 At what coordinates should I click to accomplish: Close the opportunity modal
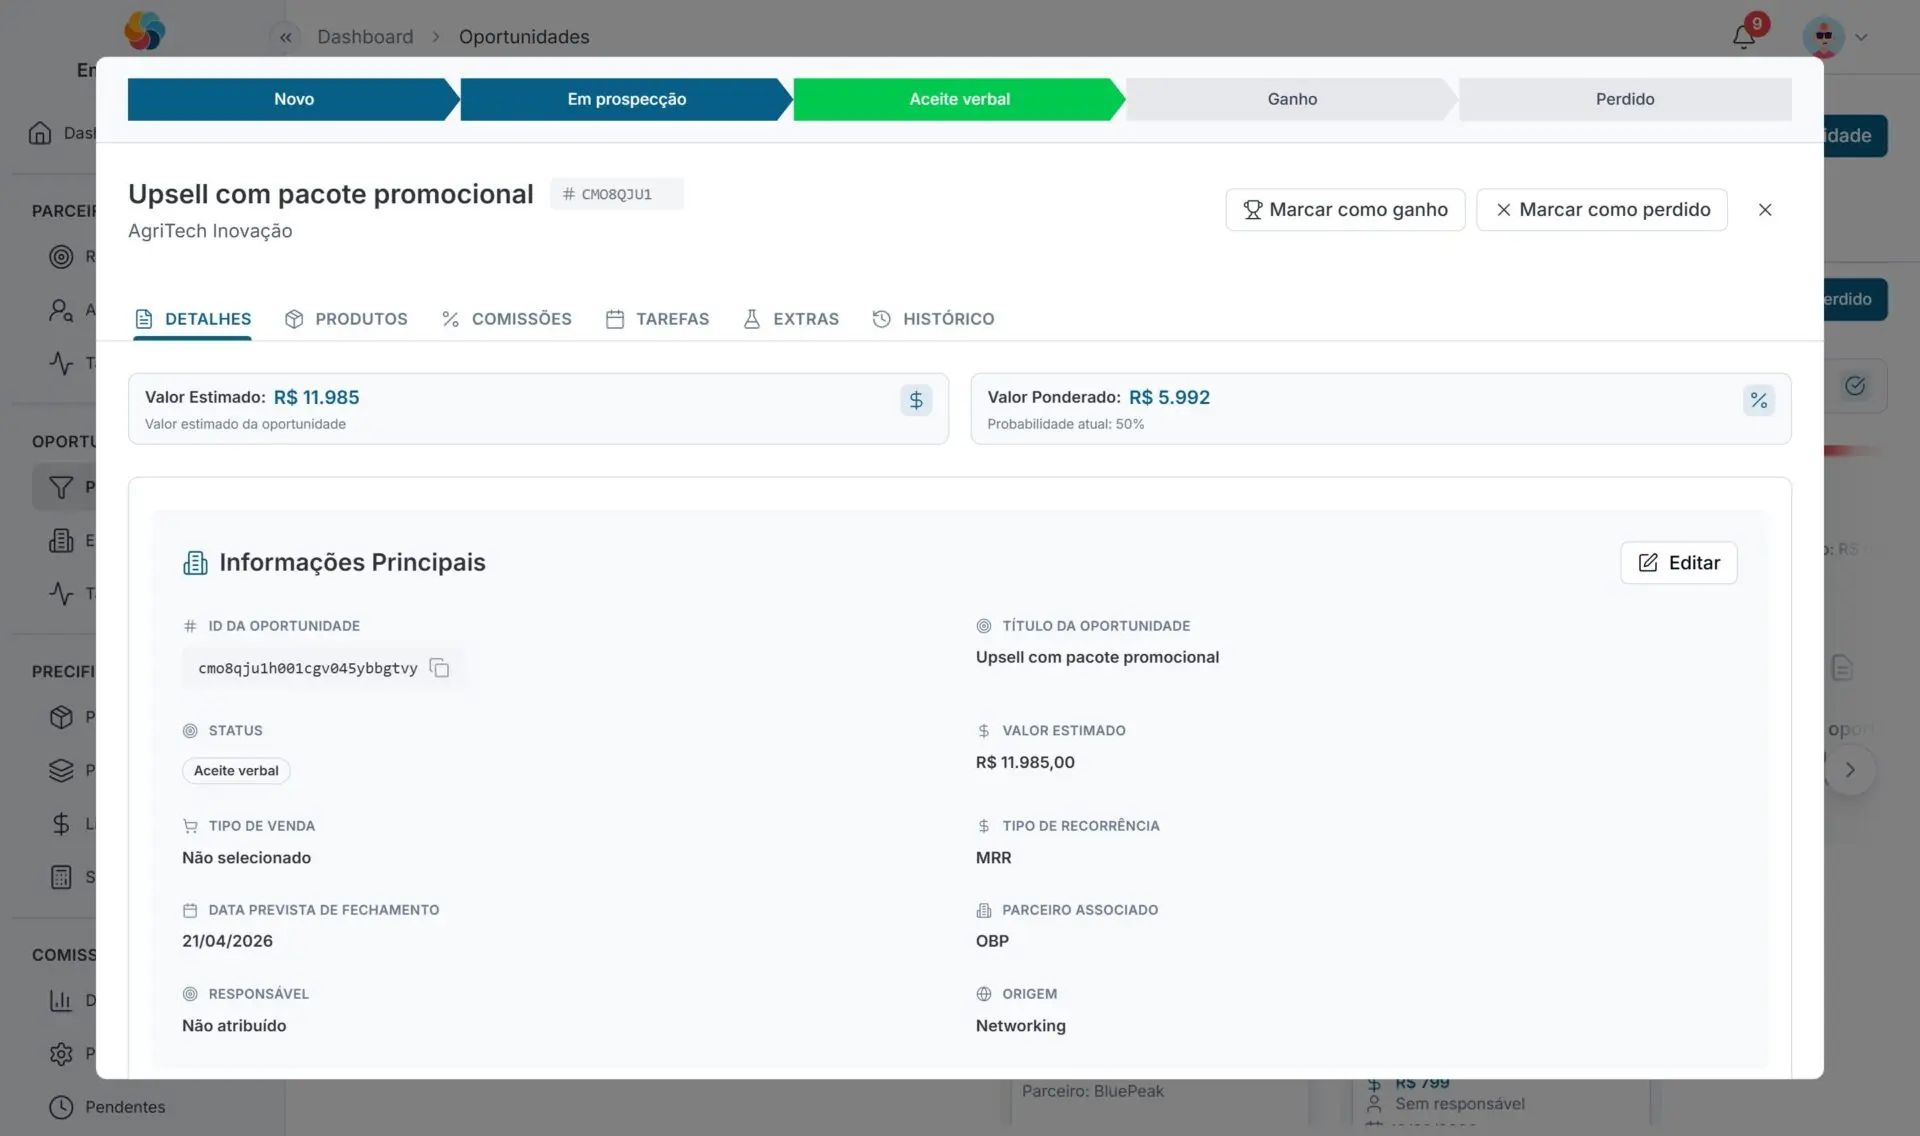pos(1765,210)
